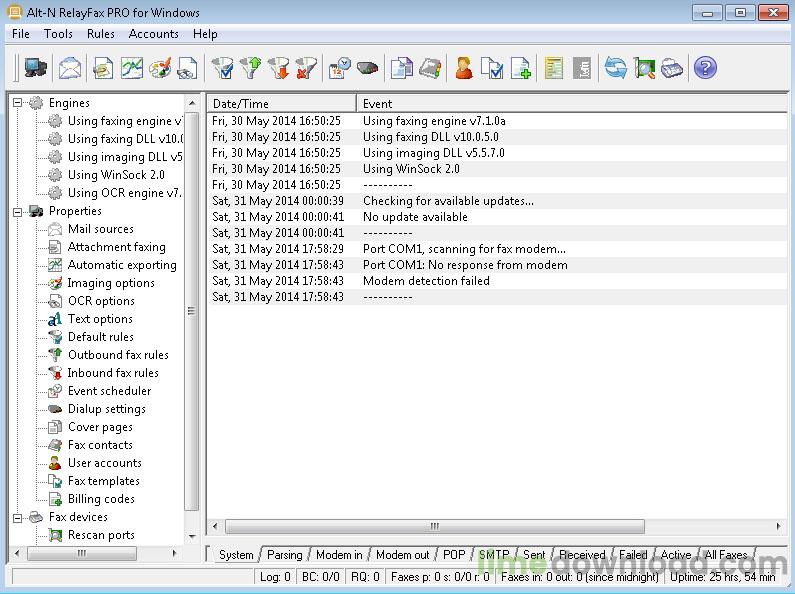The height and width of the screenshot is (594, 795).
Task: Switch to the Modem out tab
Action: [403, 555]
